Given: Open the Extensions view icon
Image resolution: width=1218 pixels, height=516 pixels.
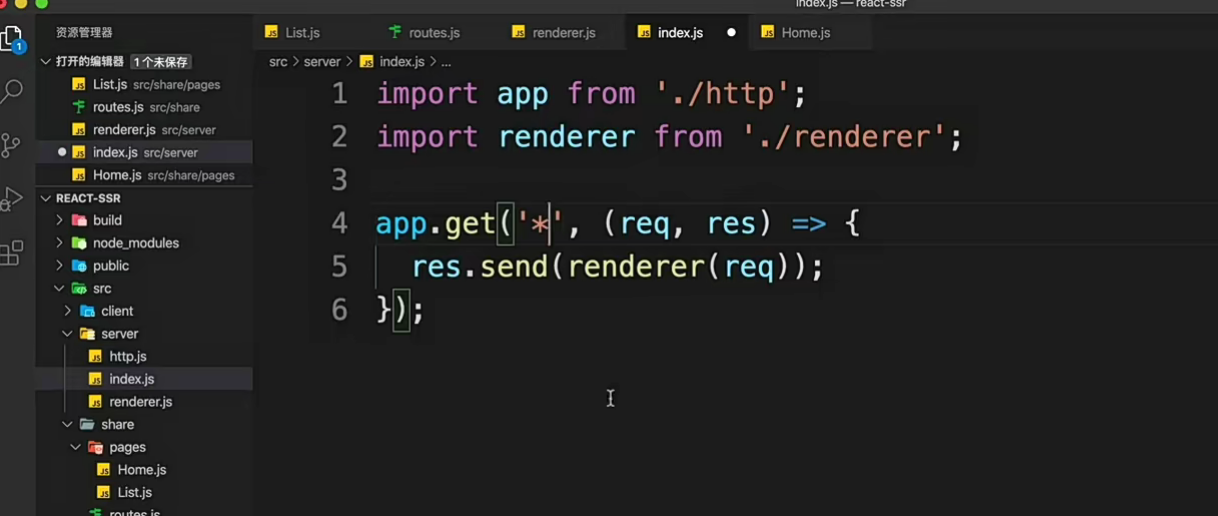Looking at the screenshot, I should pyautogui.click(x=12, y=253).
